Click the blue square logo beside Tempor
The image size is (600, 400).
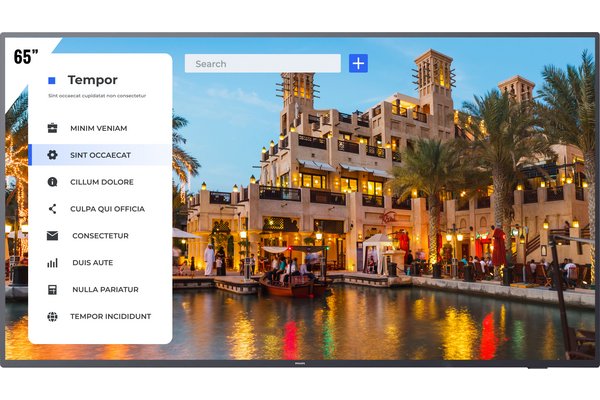point(52,80)
